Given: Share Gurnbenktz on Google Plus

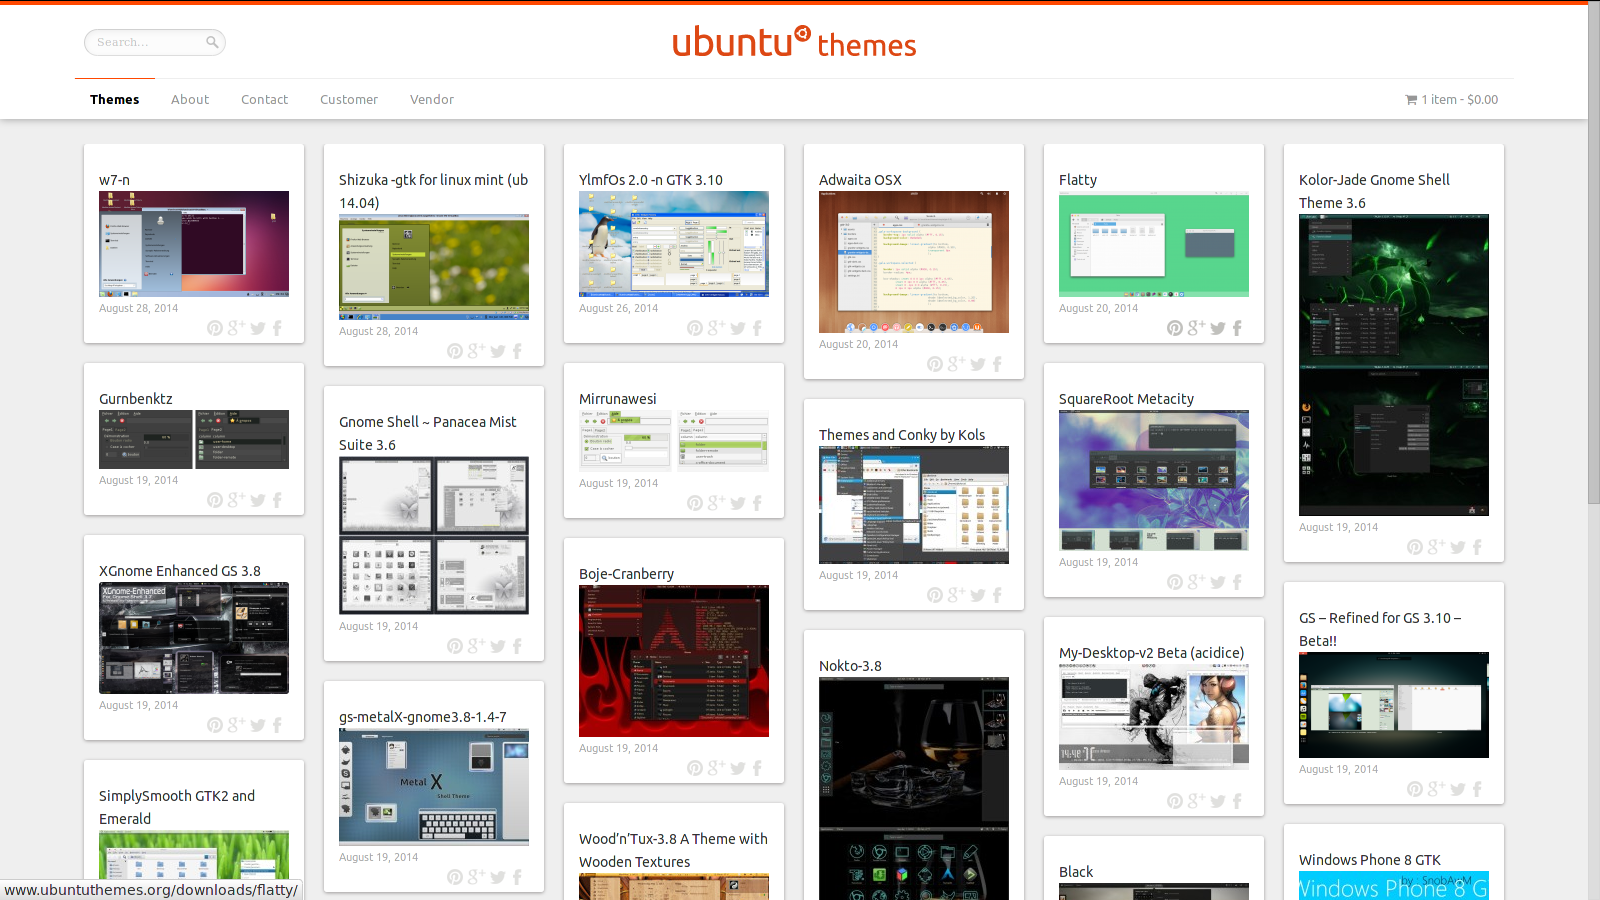Looking at the screenshot, I should point(236,500).
